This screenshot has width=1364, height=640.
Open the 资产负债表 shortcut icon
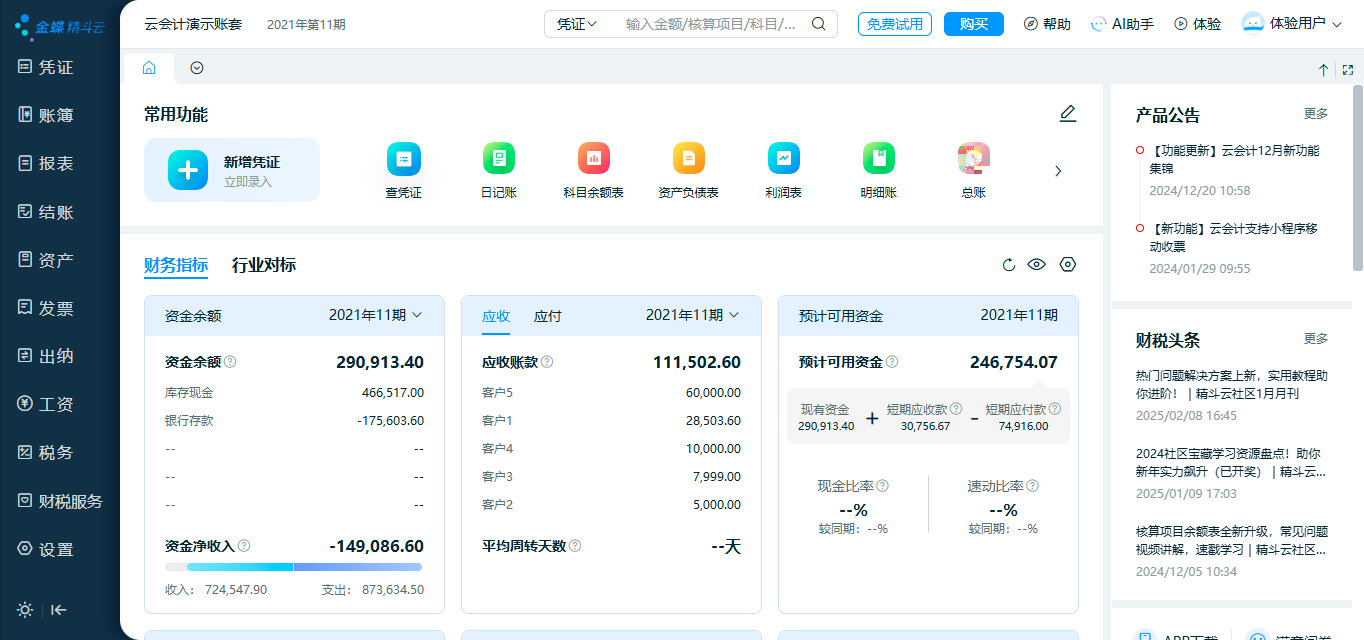pos(689,158)
